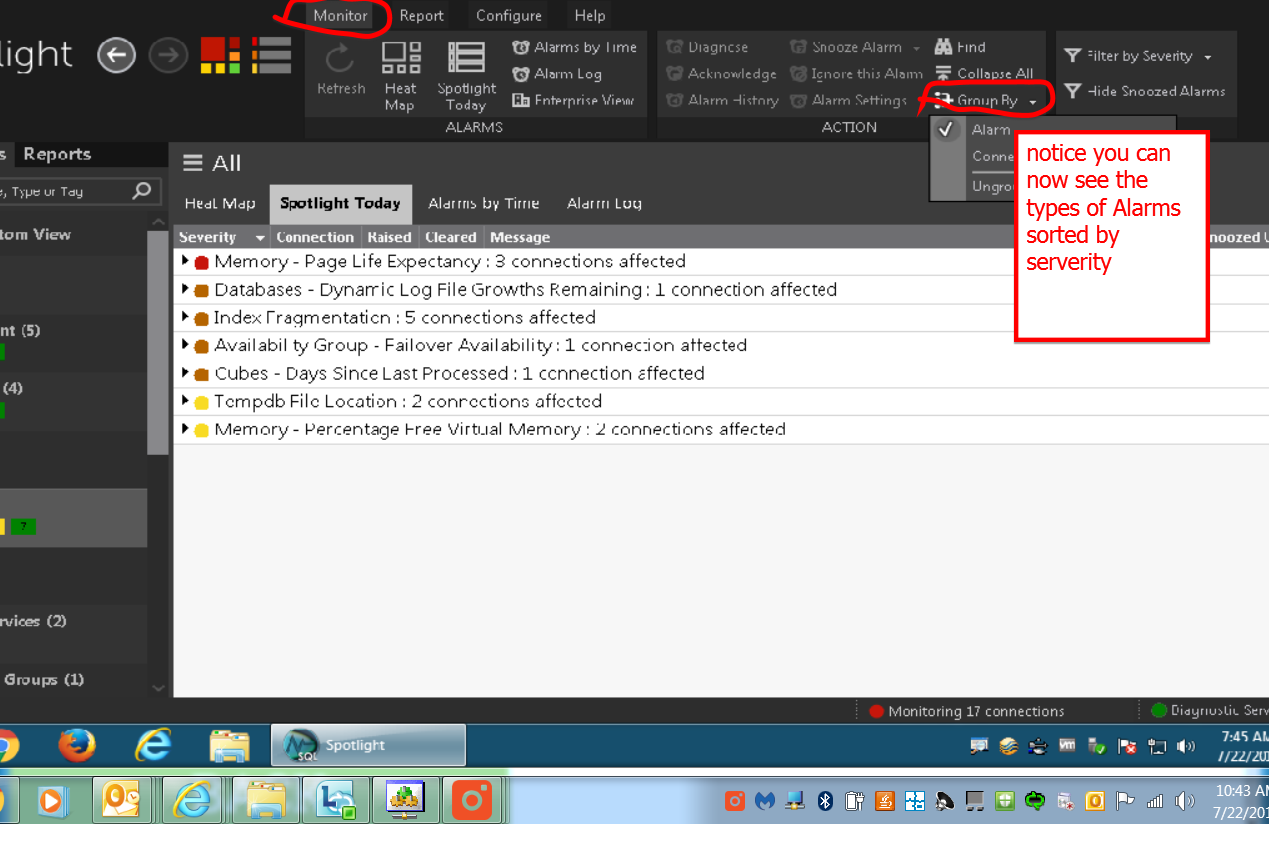Click Ignore this Alarm in the ribbon
The height and width of the screenshot is (852, 1269).
pyautogui.click(x=856, y=74)
